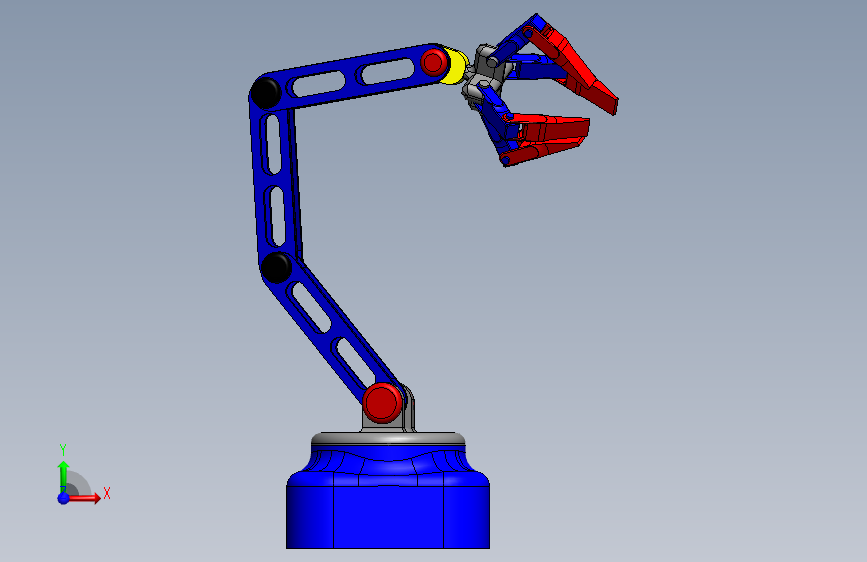The width and height of the screenshot is (867, 562).
Task: Select the yellow wrist cylinder on the arm
Action: tap(457, 66)
